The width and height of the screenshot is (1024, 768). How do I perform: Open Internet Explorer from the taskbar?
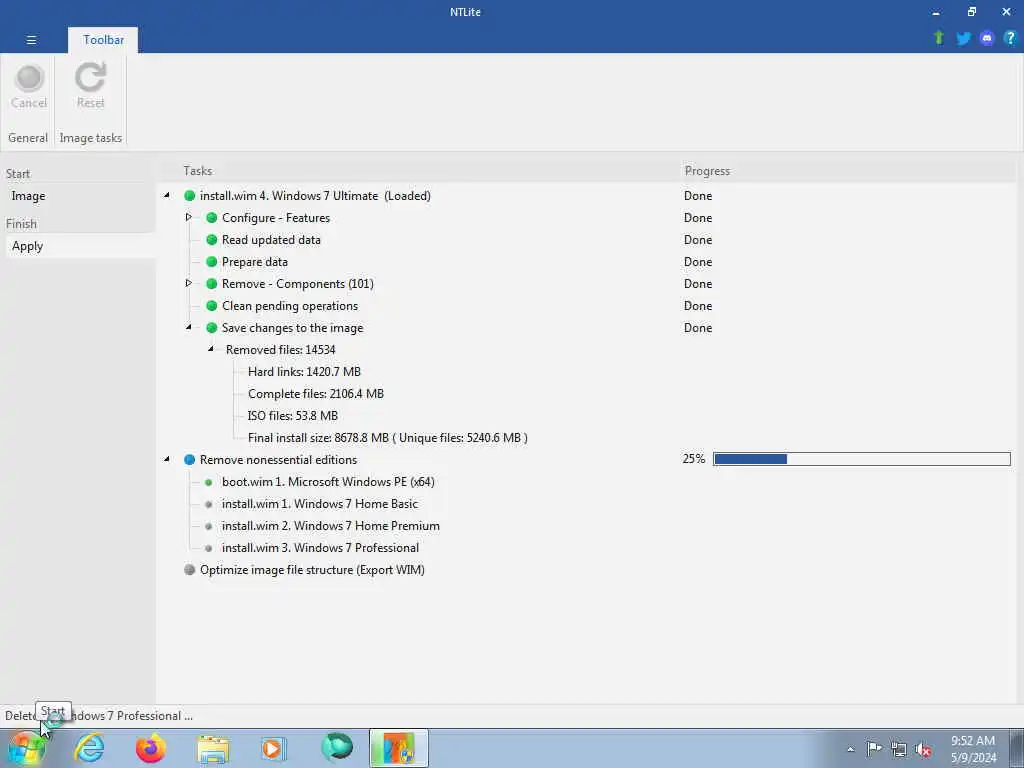click(x=89, y=748)
